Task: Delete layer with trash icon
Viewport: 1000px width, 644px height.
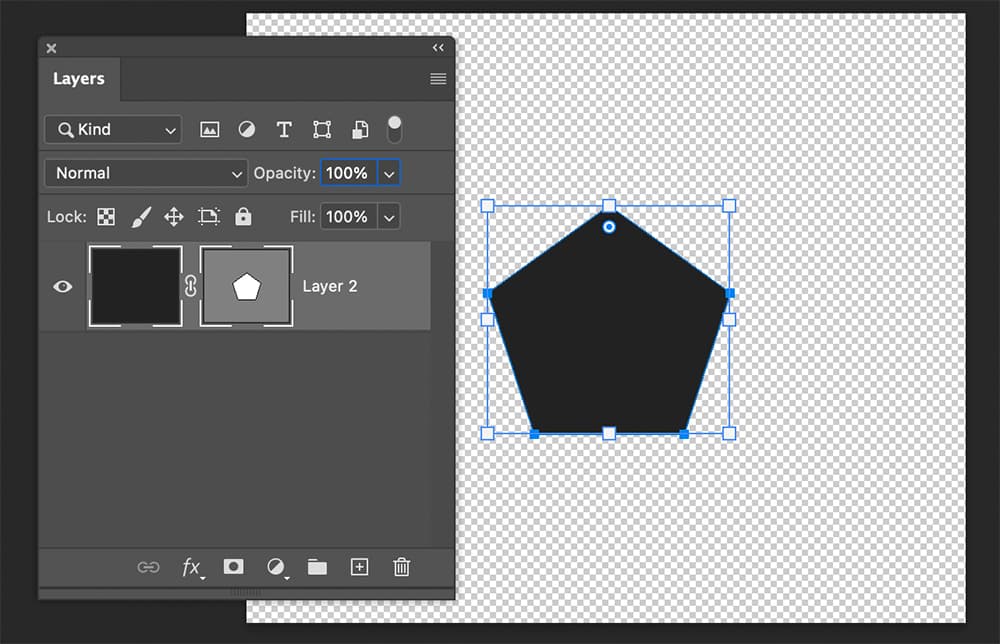Action: click(401, 566)
